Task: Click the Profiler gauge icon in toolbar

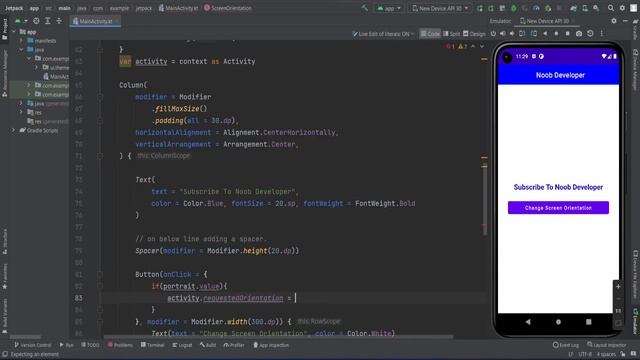Action: pos(536,8)
